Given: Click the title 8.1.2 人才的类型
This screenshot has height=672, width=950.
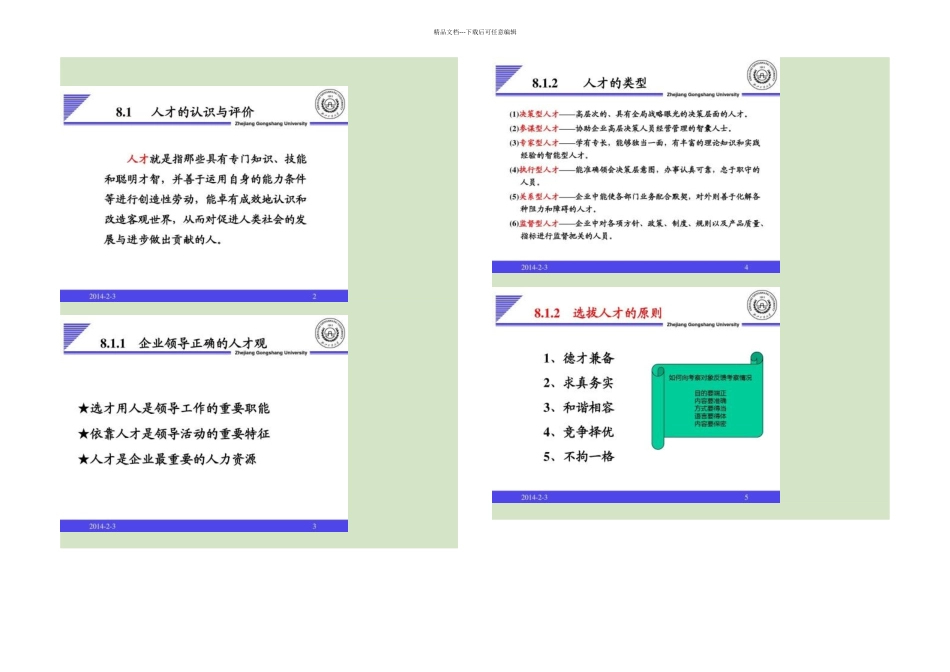Looking at the screenshot, I should (x=589, y=83).
